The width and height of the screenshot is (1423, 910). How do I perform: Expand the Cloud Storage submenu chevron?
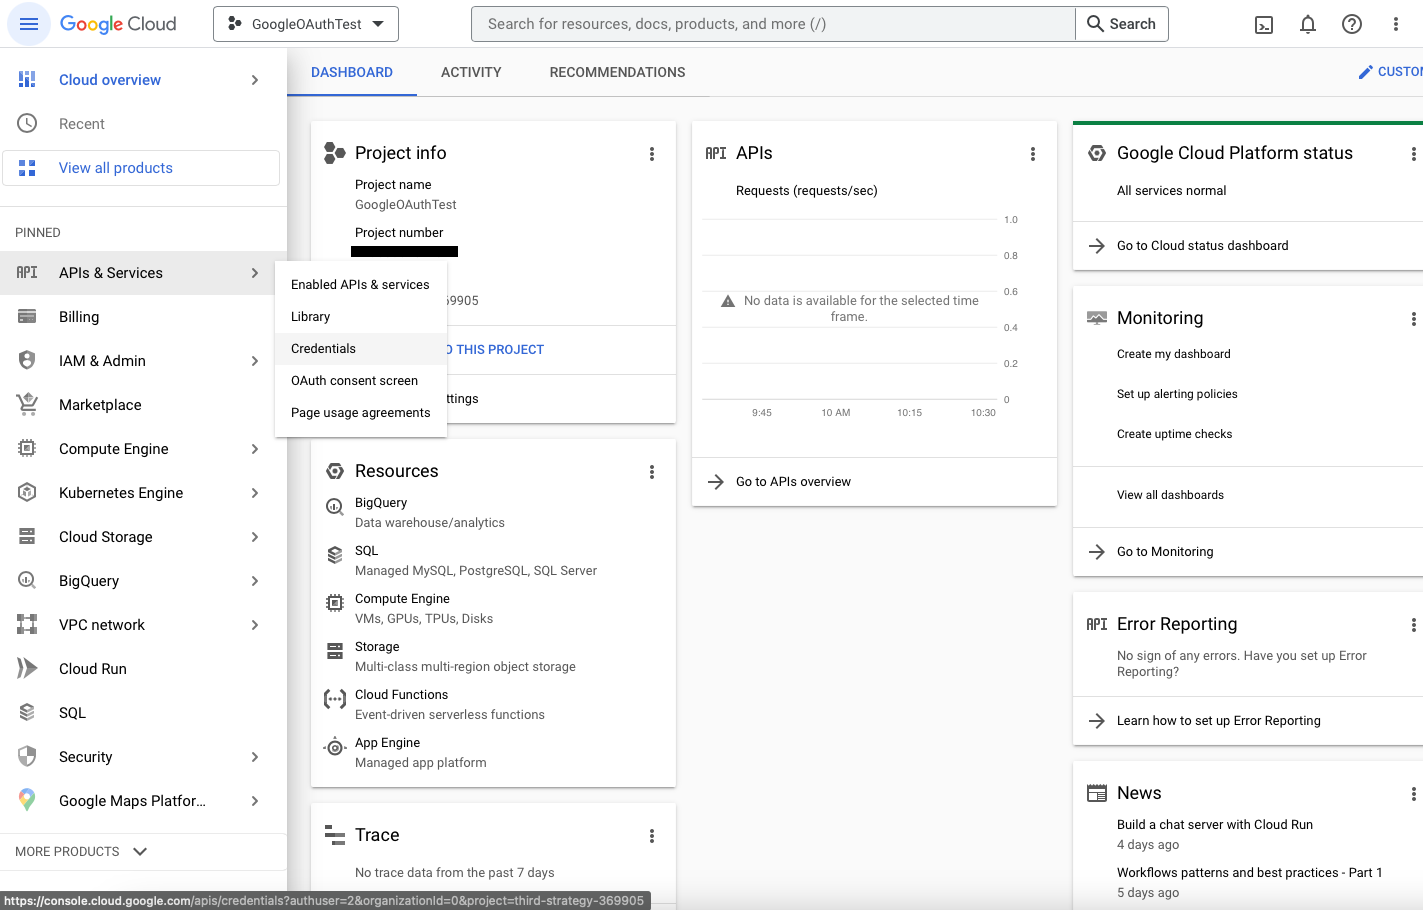pyautogui.click(x=255, y=537)
